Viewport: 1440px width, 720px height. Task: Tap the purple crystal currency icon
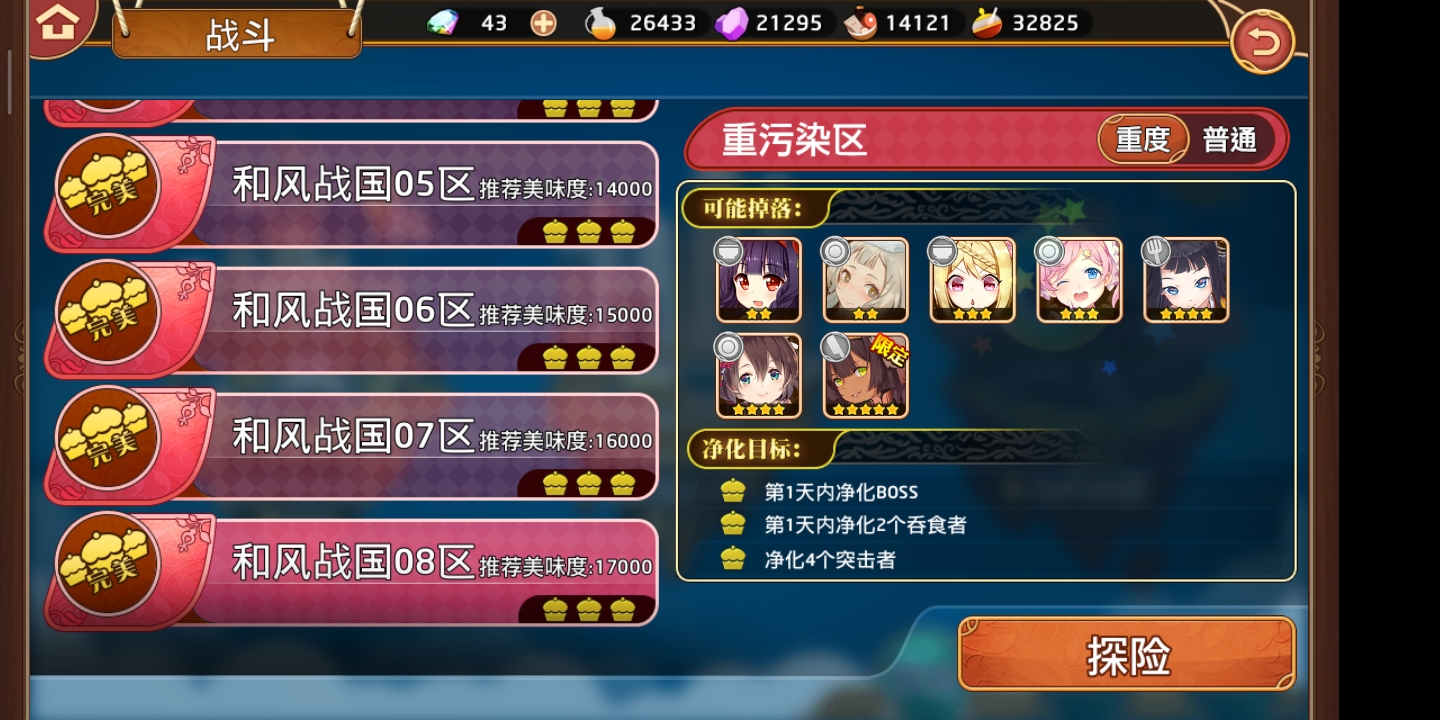coord(732,23)
